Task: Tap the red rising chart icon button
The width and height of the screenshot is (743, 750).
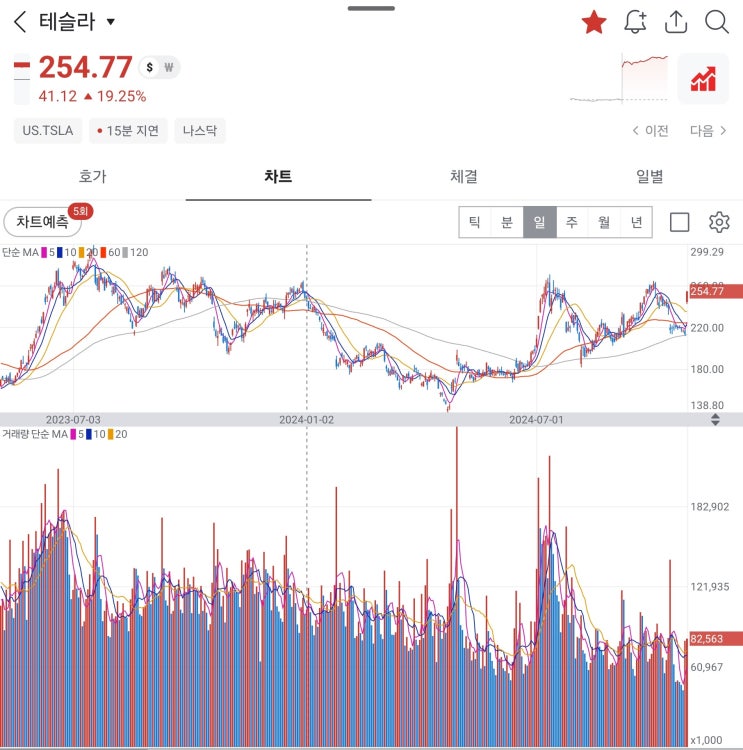Action: tap(703, 79)
